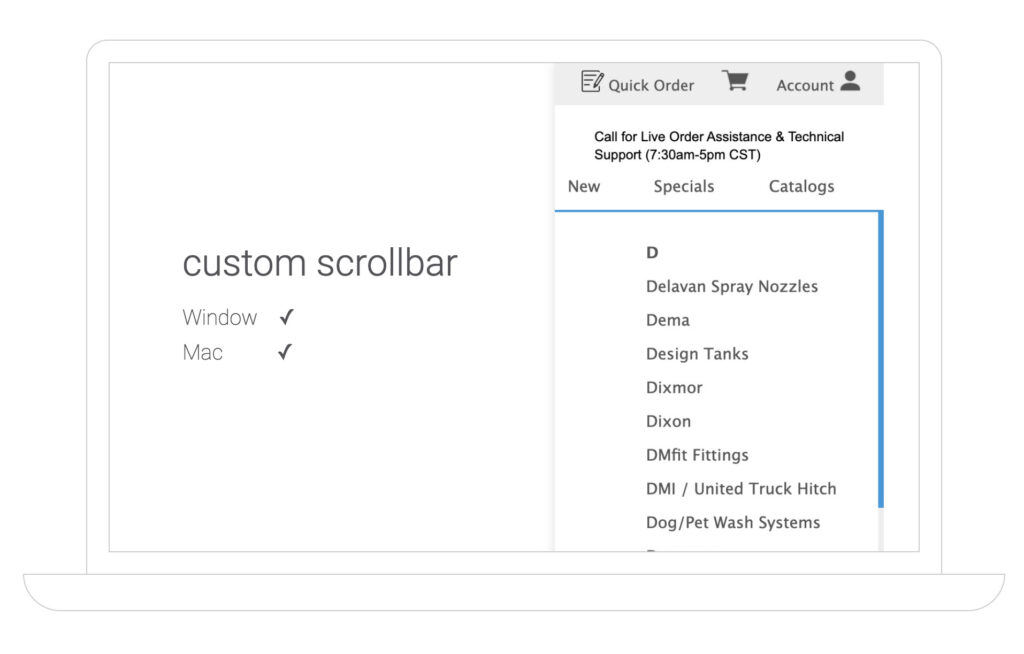Image resolution: width=1024 pixels, height=654 pixels.
Task: Click the blue custom scrollbar thumb
Action: pos(880,360)
